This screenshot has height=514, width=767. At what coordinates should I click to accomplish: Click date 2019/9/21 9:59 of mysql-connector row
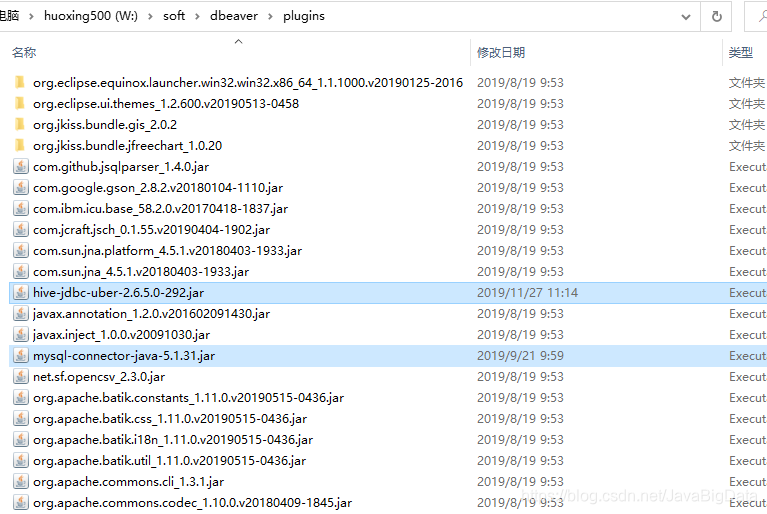520,356
